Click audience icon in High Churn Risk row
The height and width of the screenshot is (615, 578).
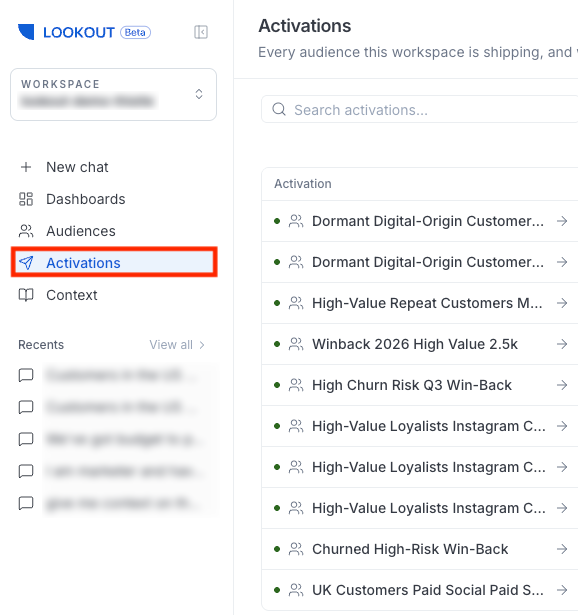[x=296, y=385]
